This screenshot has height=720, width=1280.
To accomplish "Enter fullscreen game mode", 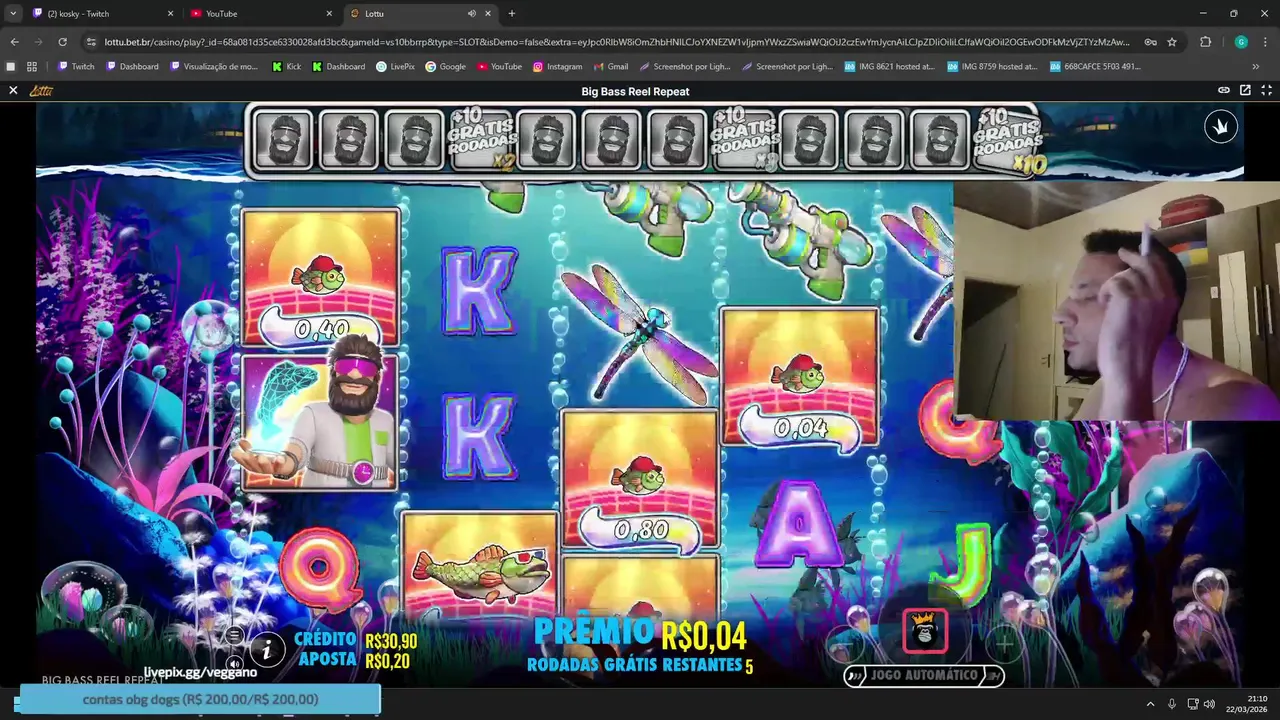I will [1266, 90].
